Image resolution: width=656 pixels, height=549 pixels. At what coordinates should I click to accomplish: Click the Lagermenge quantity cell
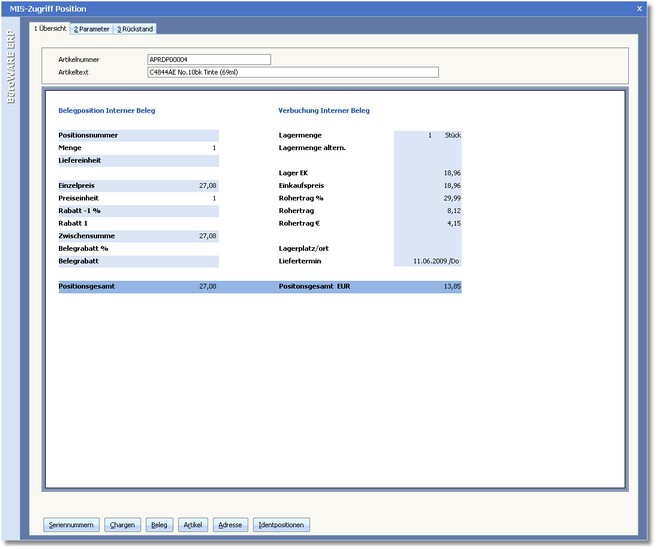[x=429, y=135]
